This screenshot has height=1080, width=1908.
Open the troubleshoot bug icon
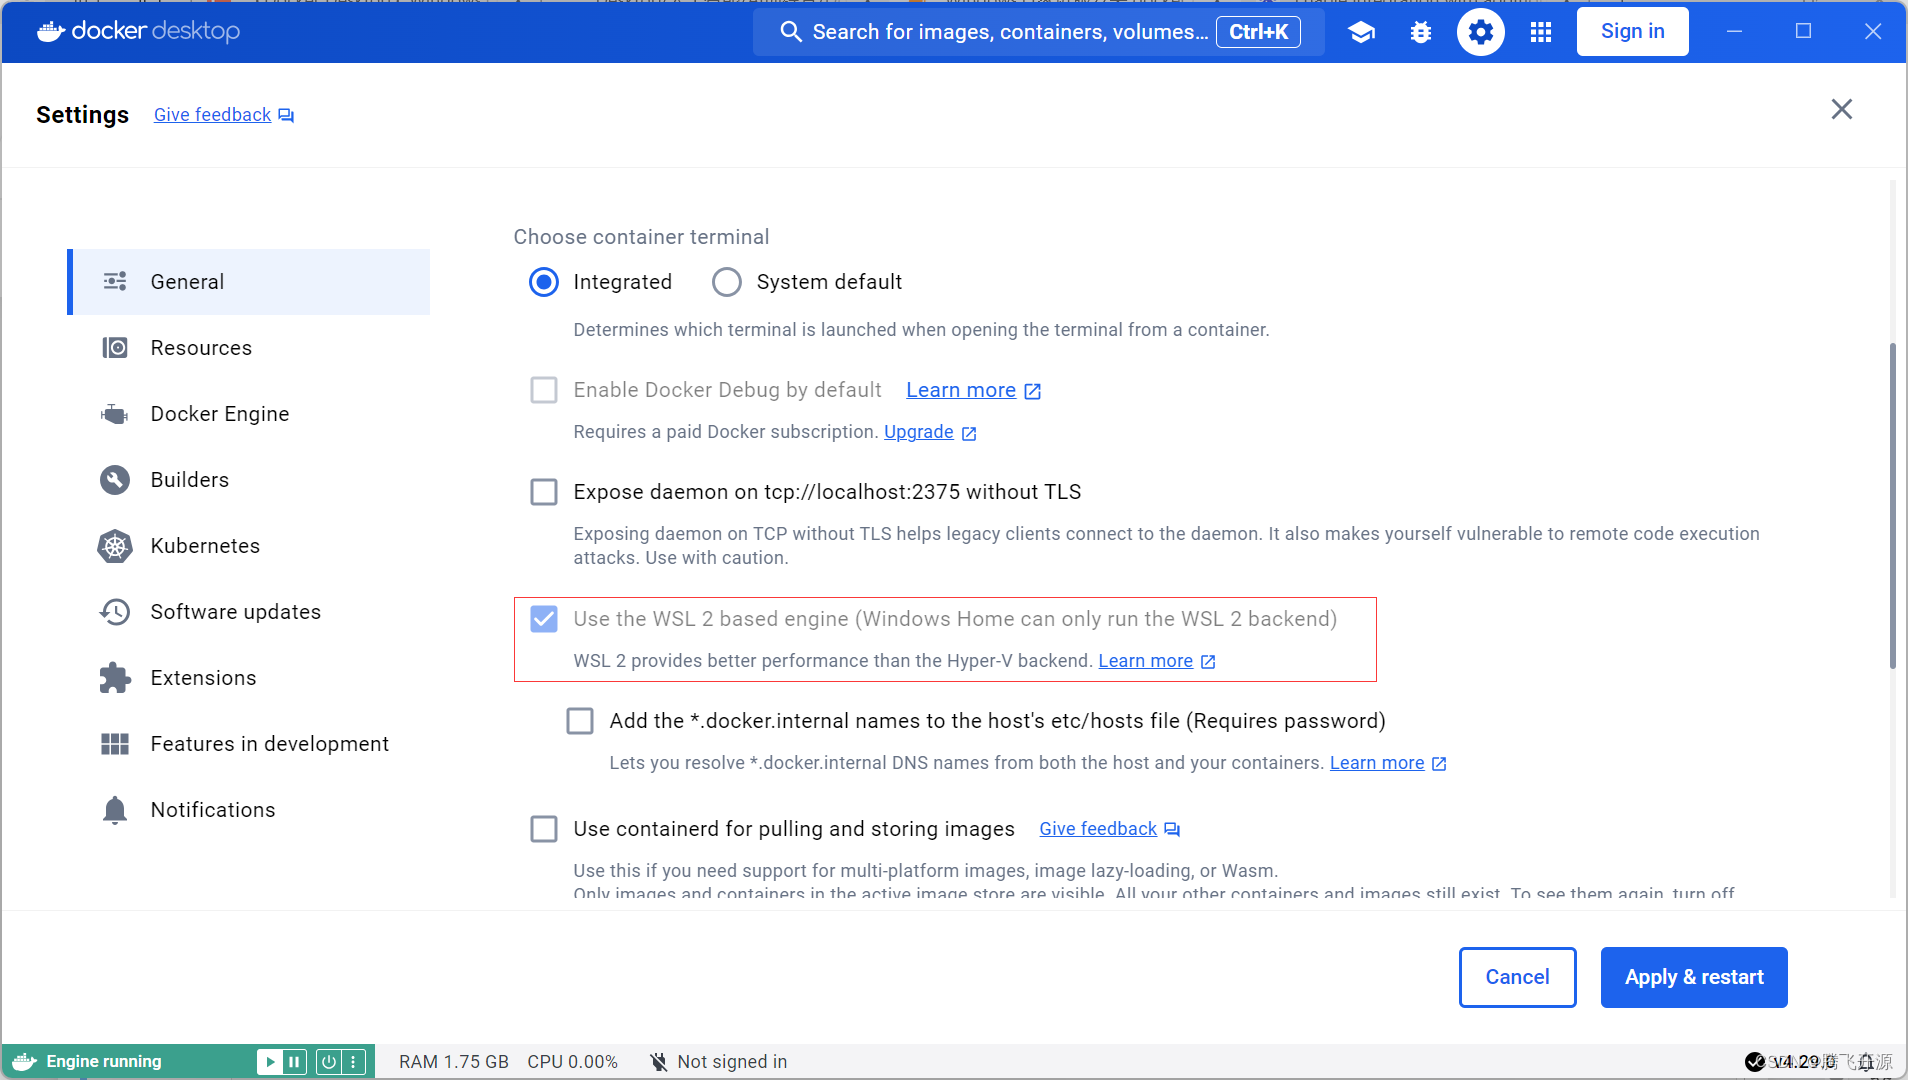1420,32
